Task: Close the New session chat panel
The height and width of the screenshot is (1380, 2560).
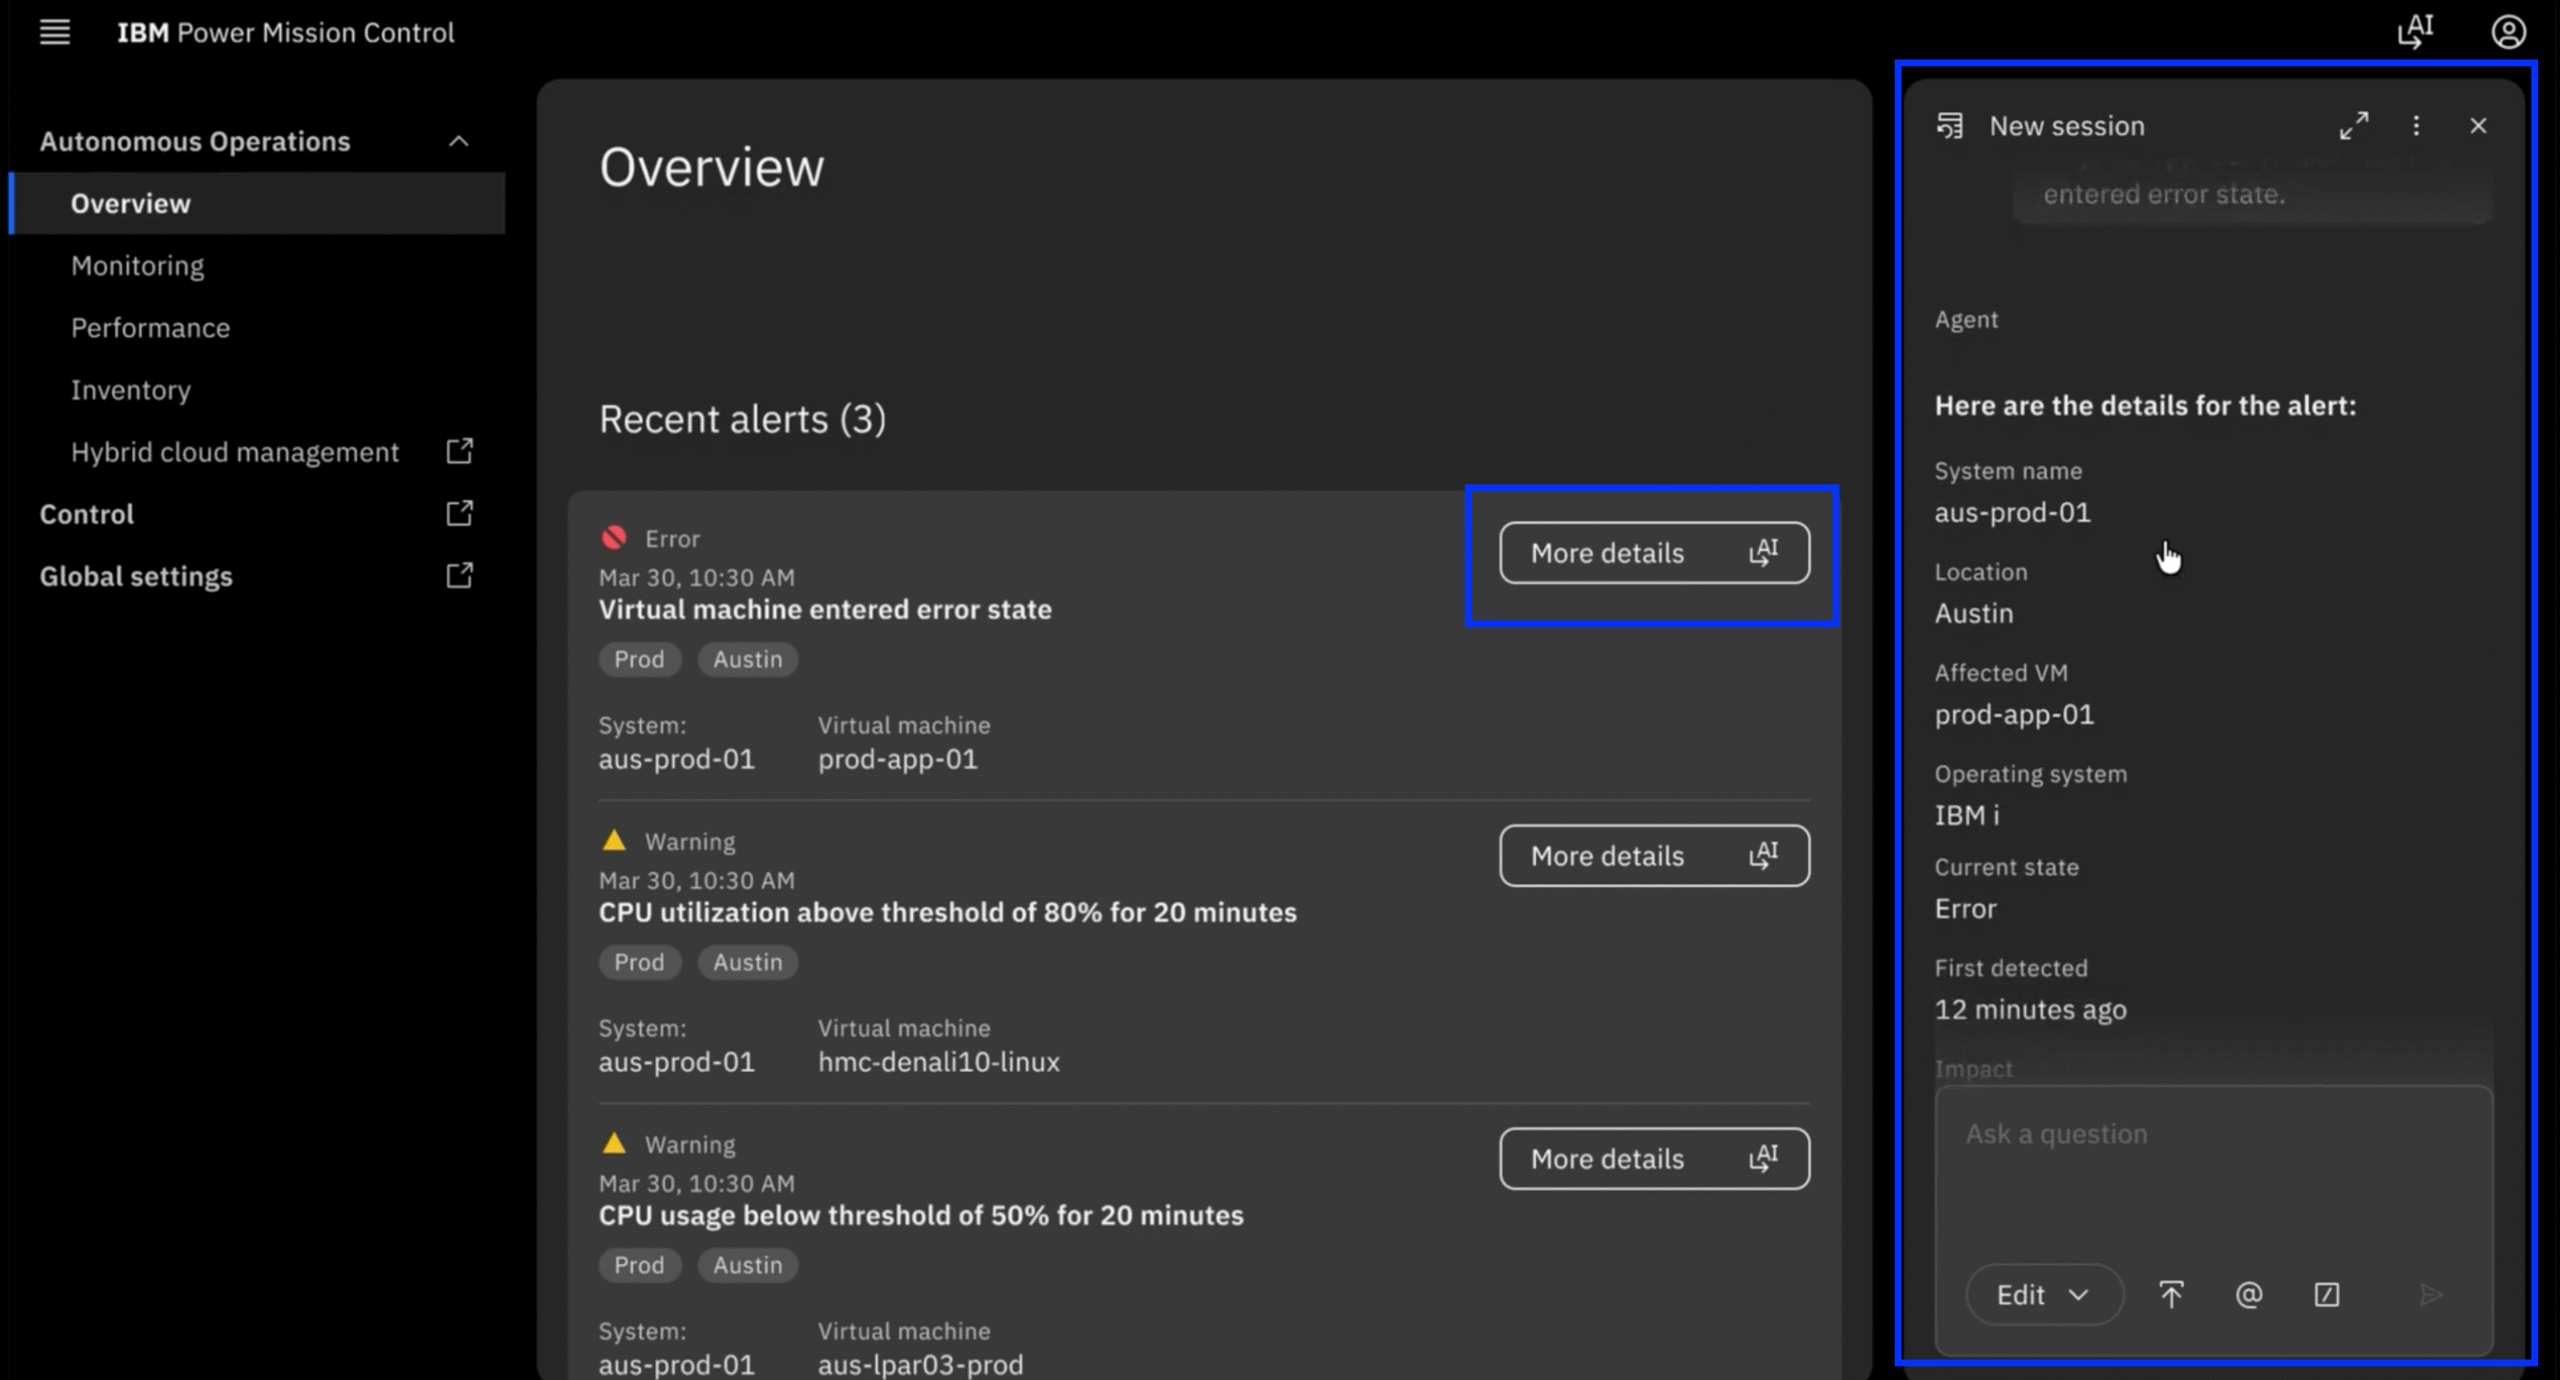Action: tap(2478, 126)
